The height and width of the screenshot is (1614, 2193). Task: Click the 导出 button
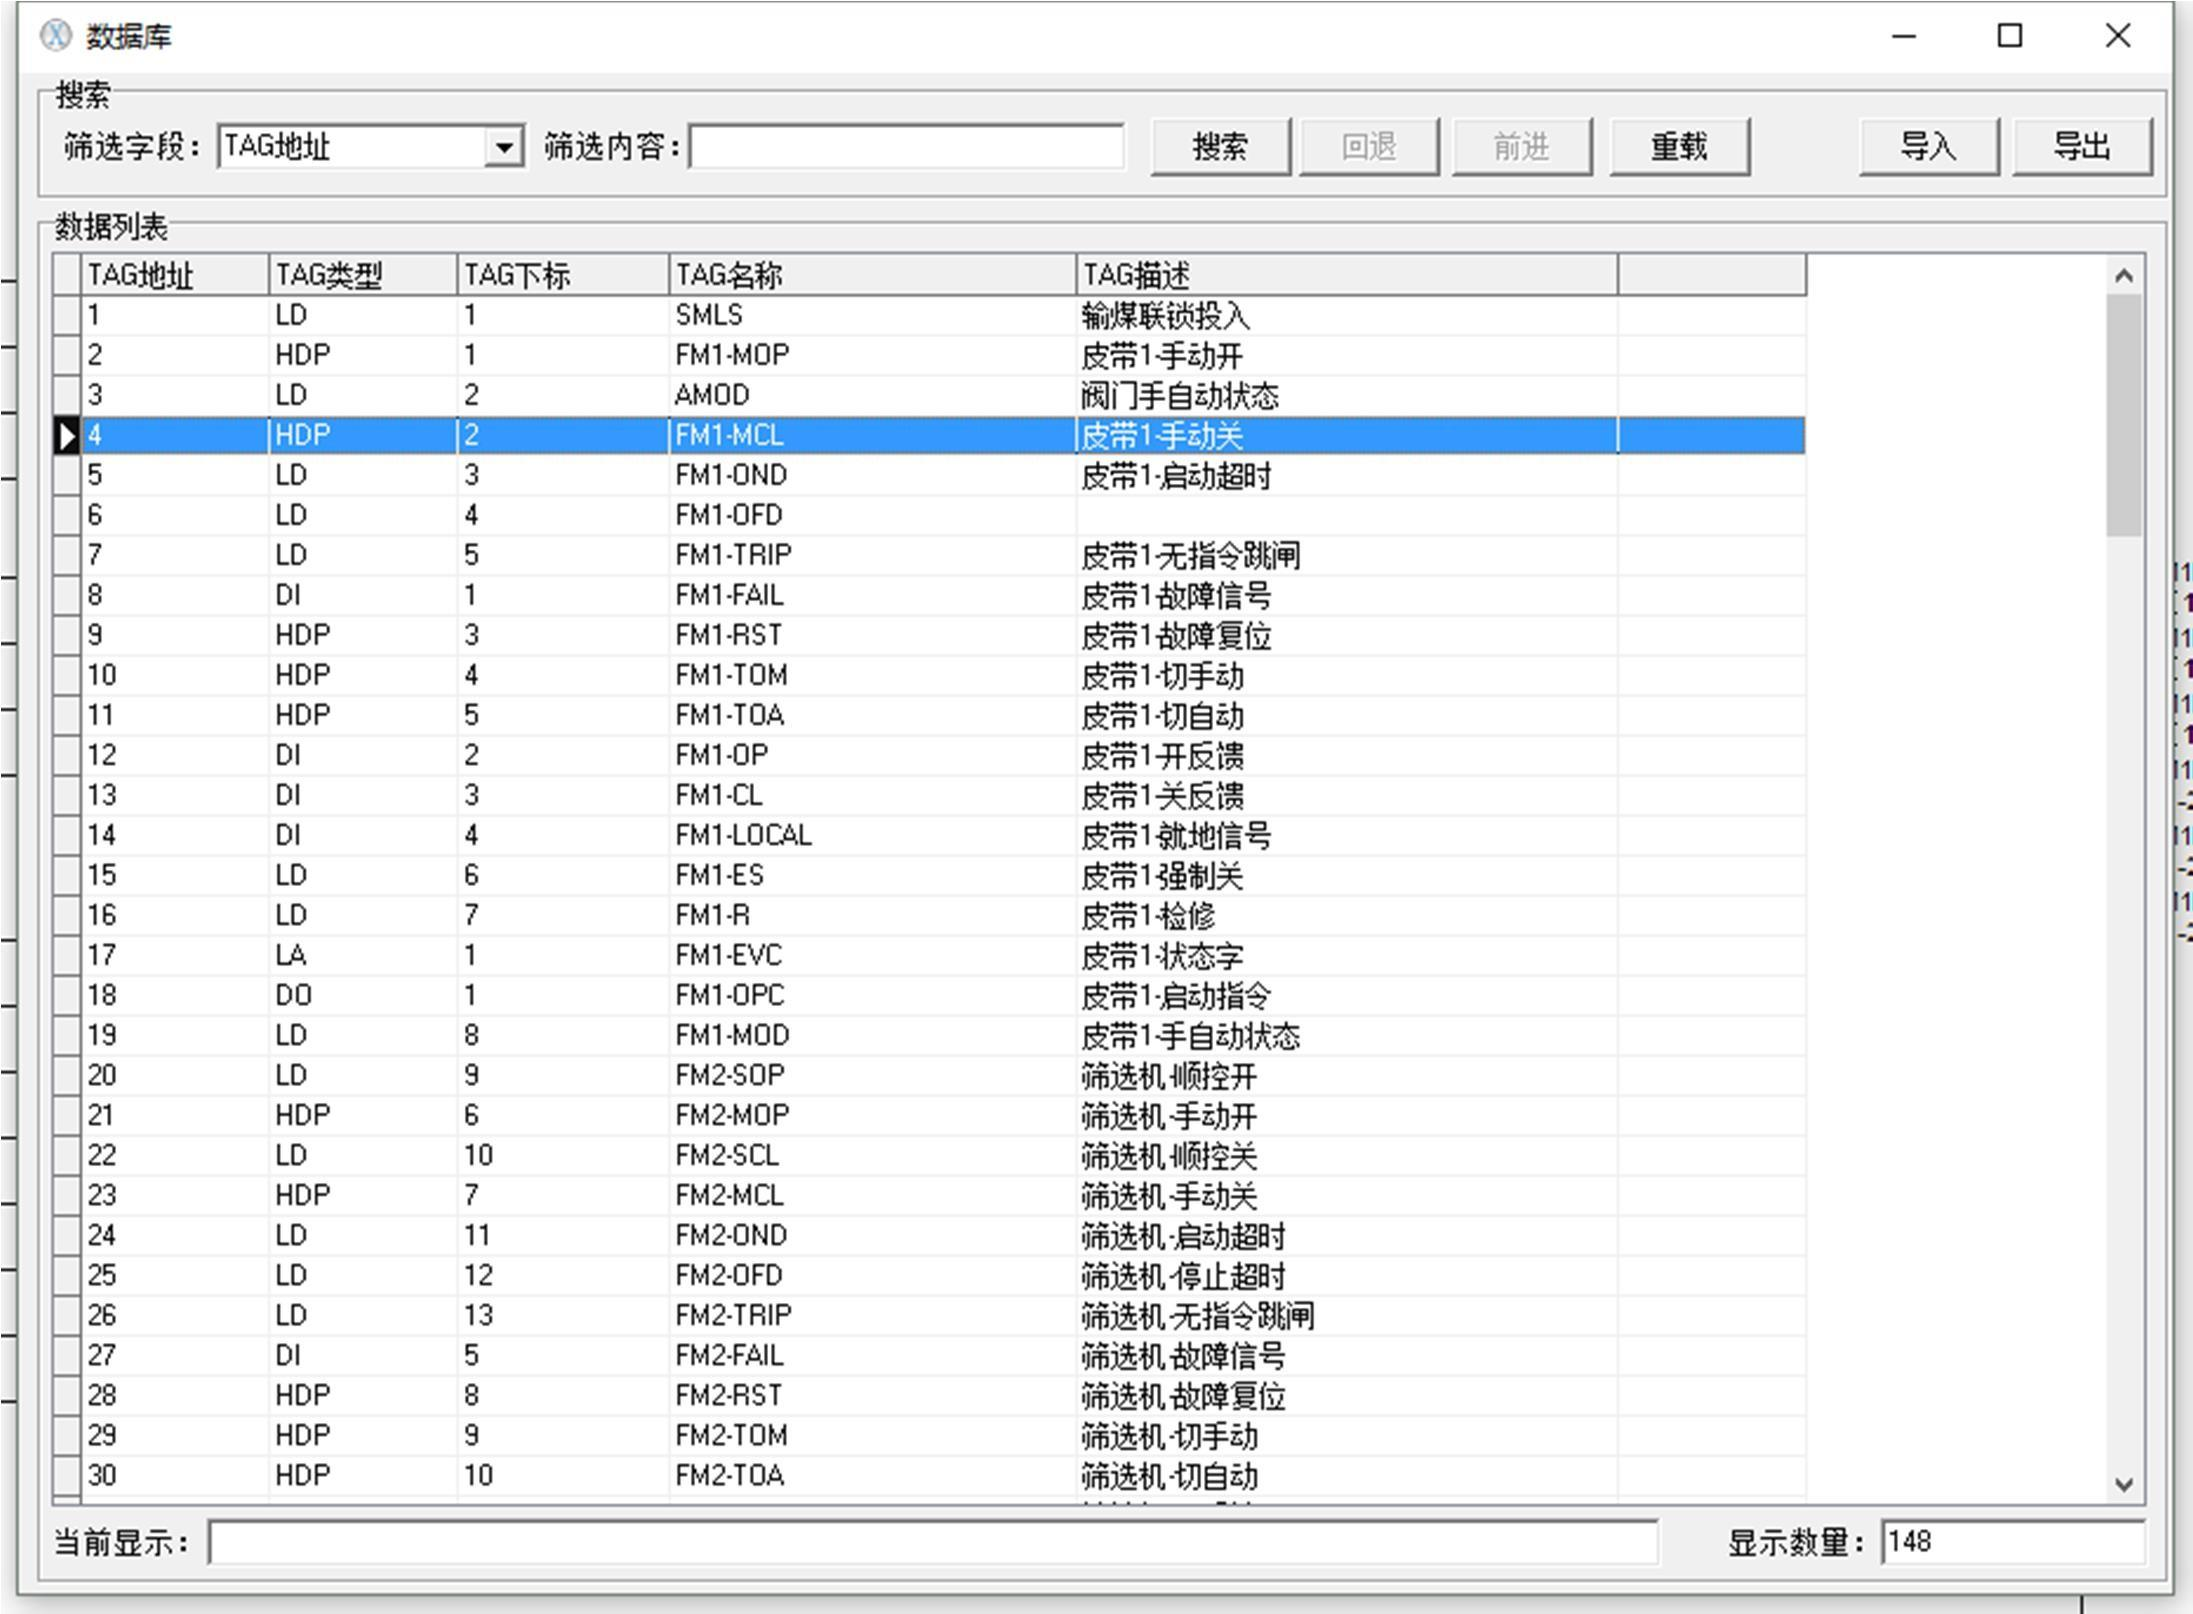(x=2081, y=148)
